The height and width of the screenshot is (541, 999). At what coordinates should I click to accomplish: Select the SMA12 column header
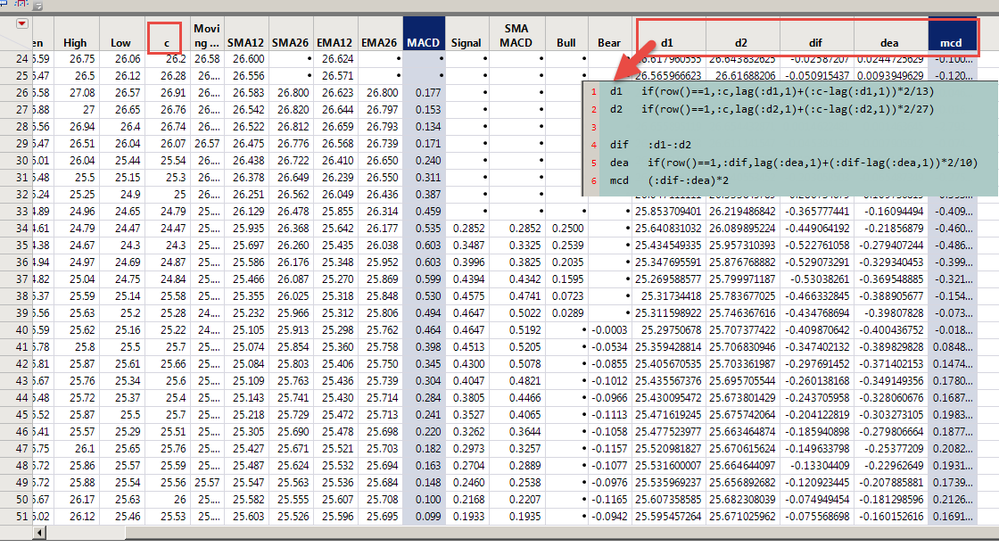245,43
